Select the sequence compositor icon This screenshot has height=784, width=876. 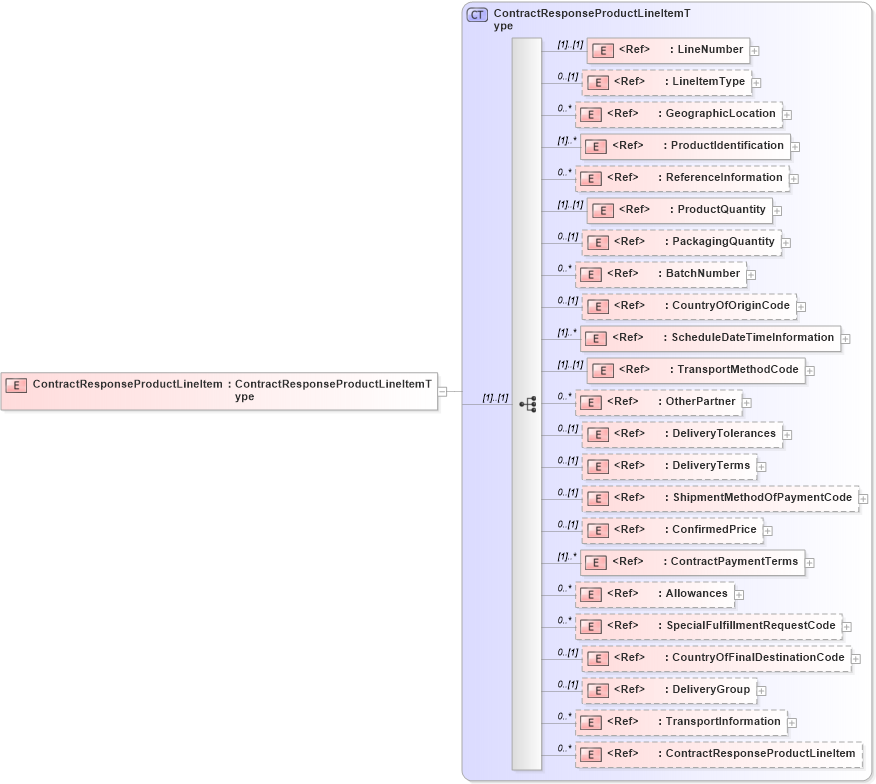(529, 404)
